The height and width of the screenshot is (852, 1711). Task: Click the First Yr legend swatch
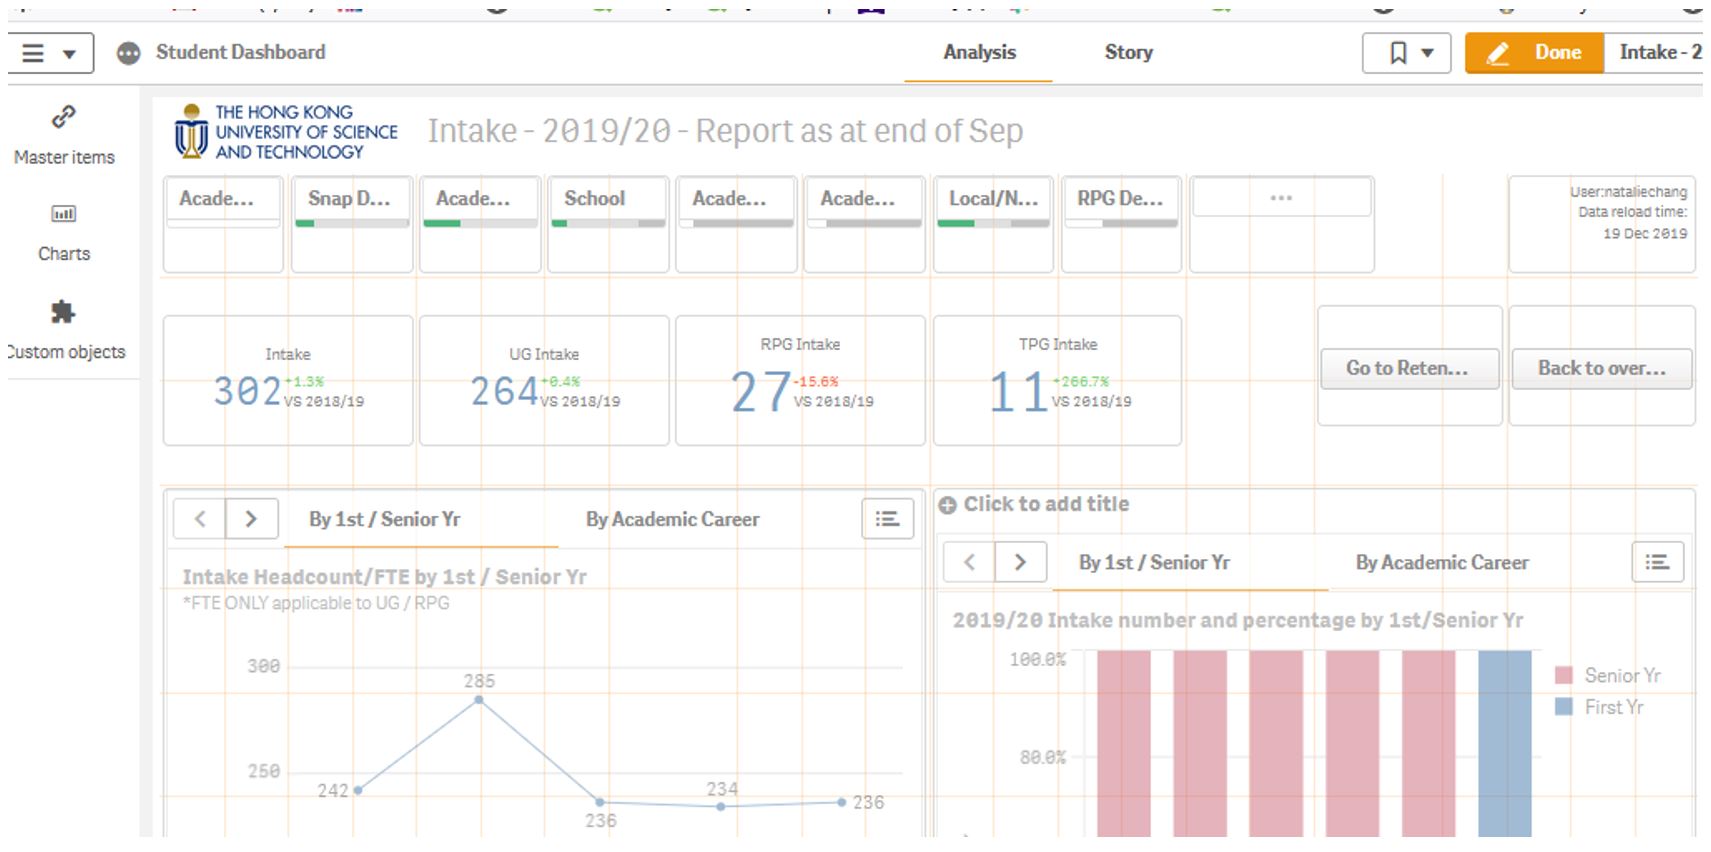1564,707
